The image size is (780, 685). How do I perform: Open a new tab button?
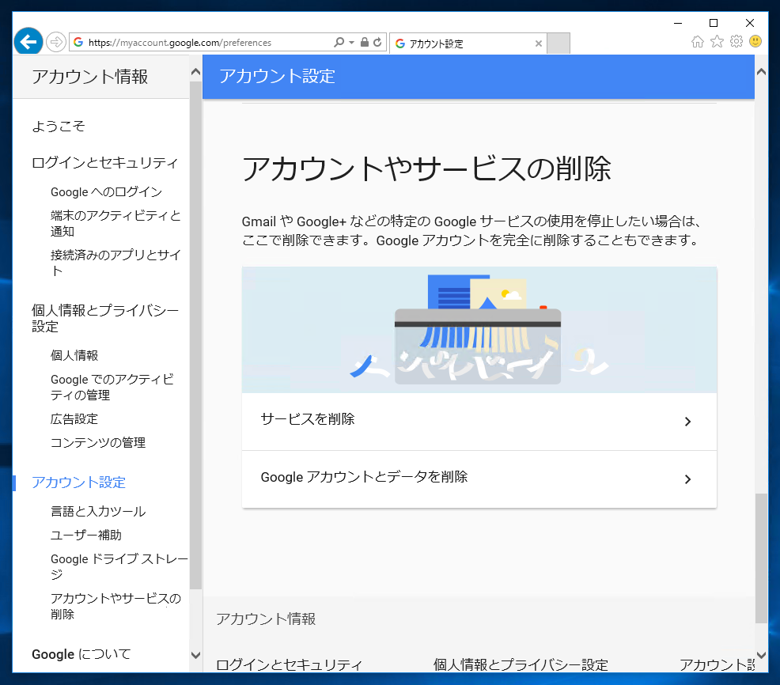pos(559,43)
